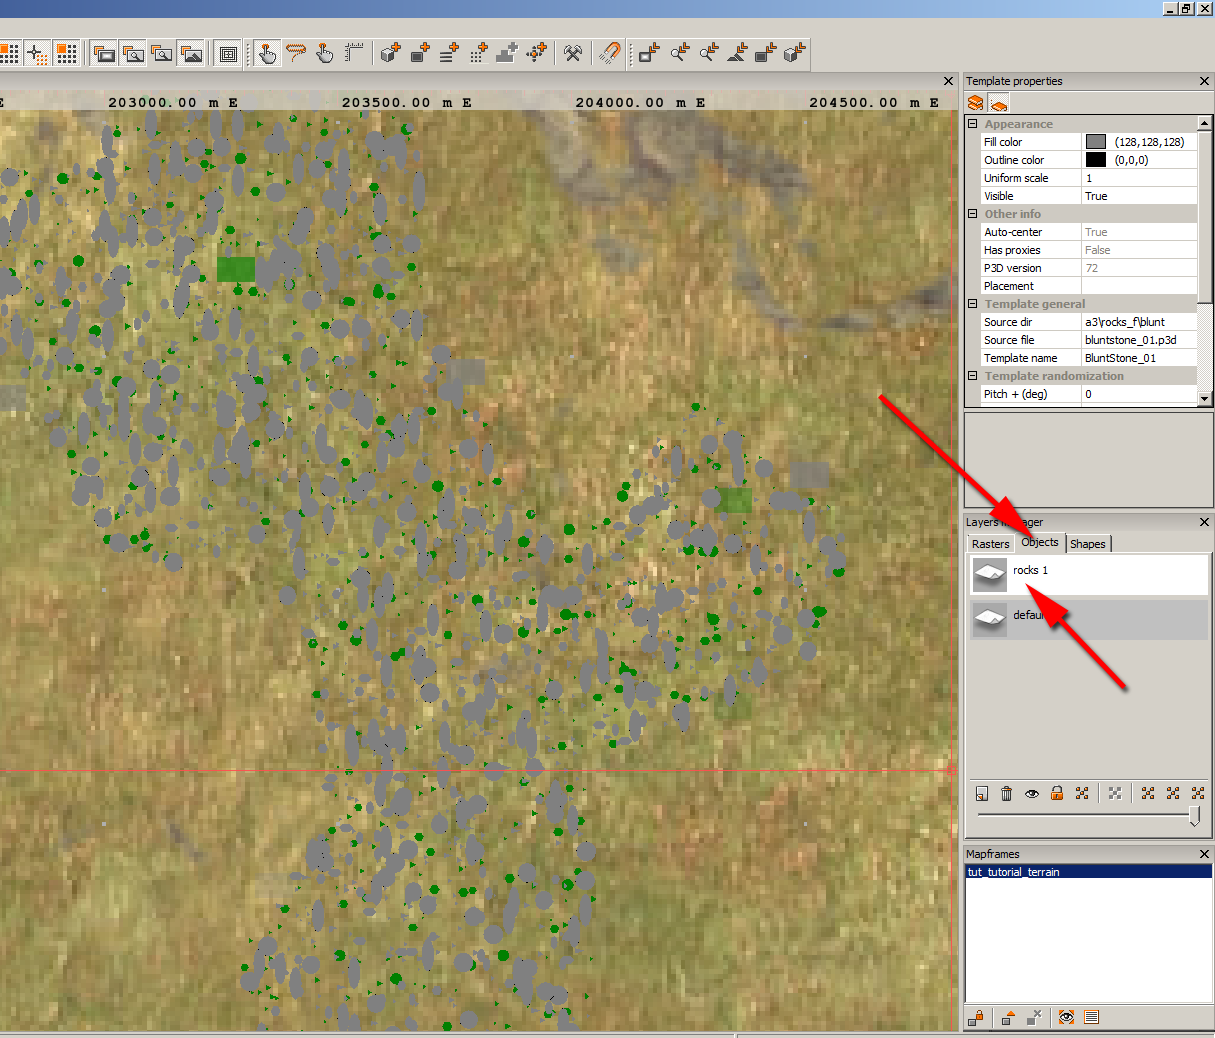Viewport: 1215px width, 1038px height.
Task: Toggle layer visibility eye icon
Action: [1032, 793]
